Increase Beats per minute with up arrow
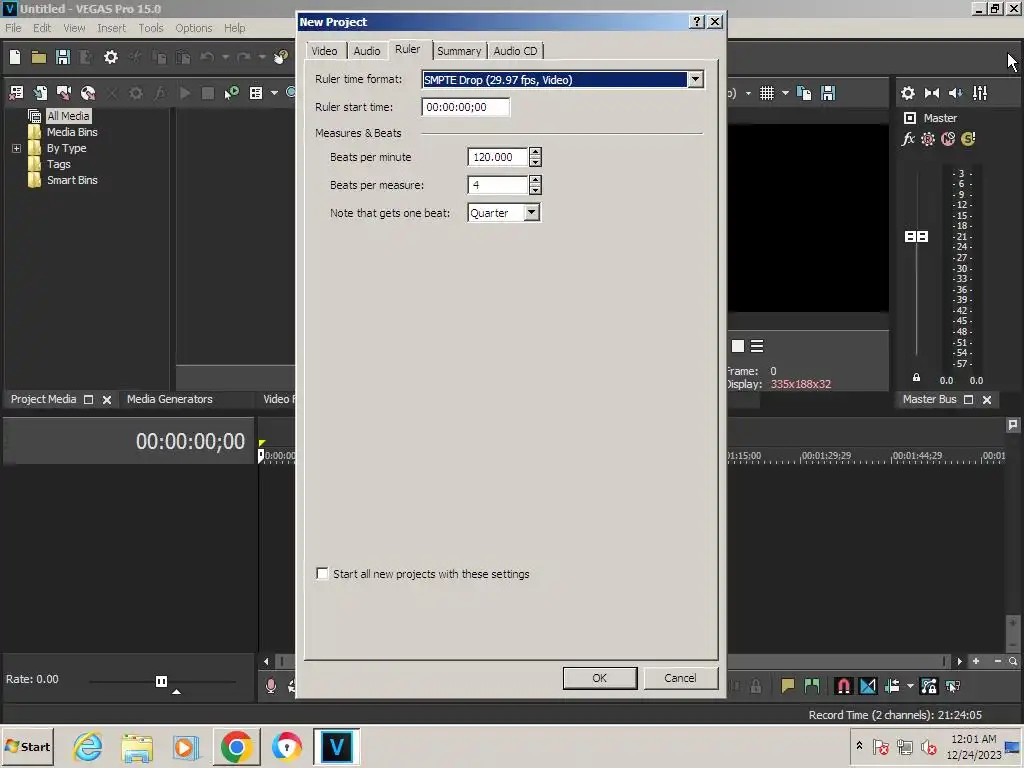 tap(535, 152)
